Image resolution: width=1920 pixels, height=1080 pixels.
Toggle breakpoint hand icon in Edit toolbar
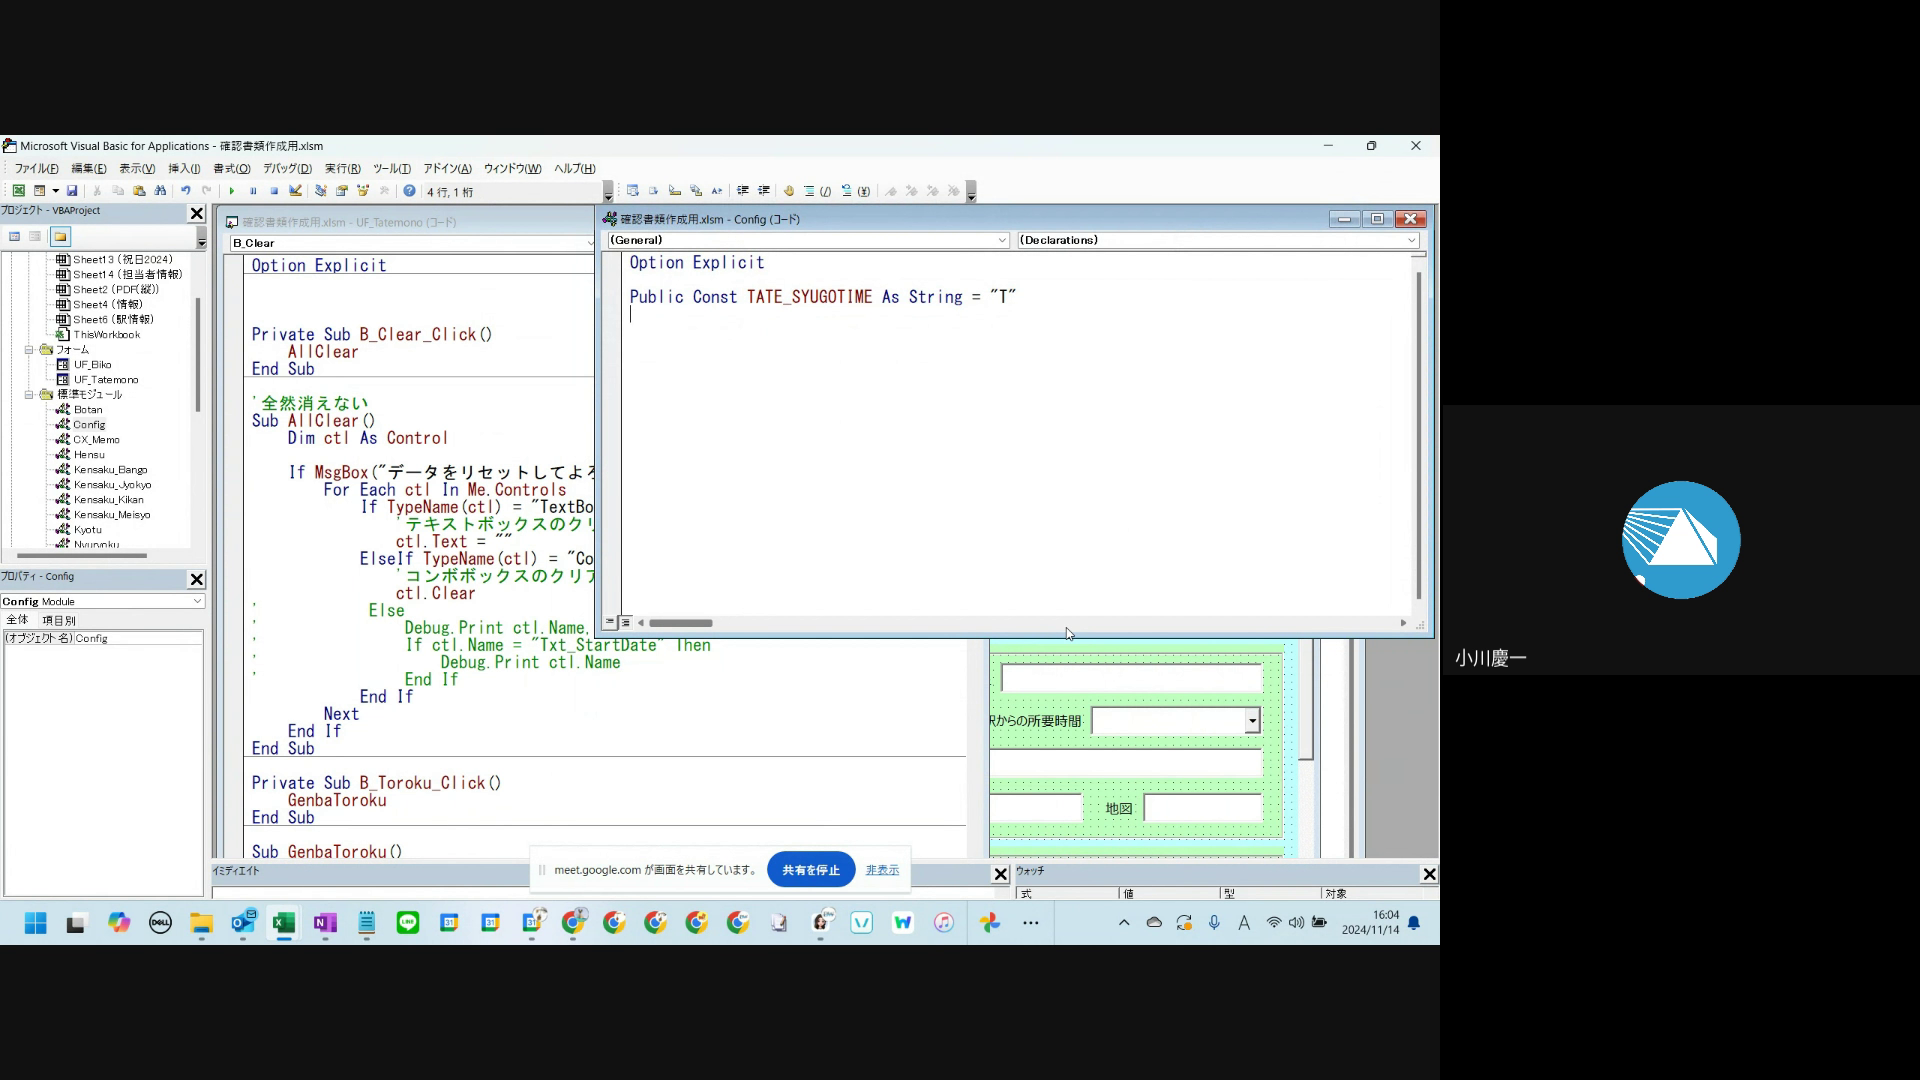[789, 191]
